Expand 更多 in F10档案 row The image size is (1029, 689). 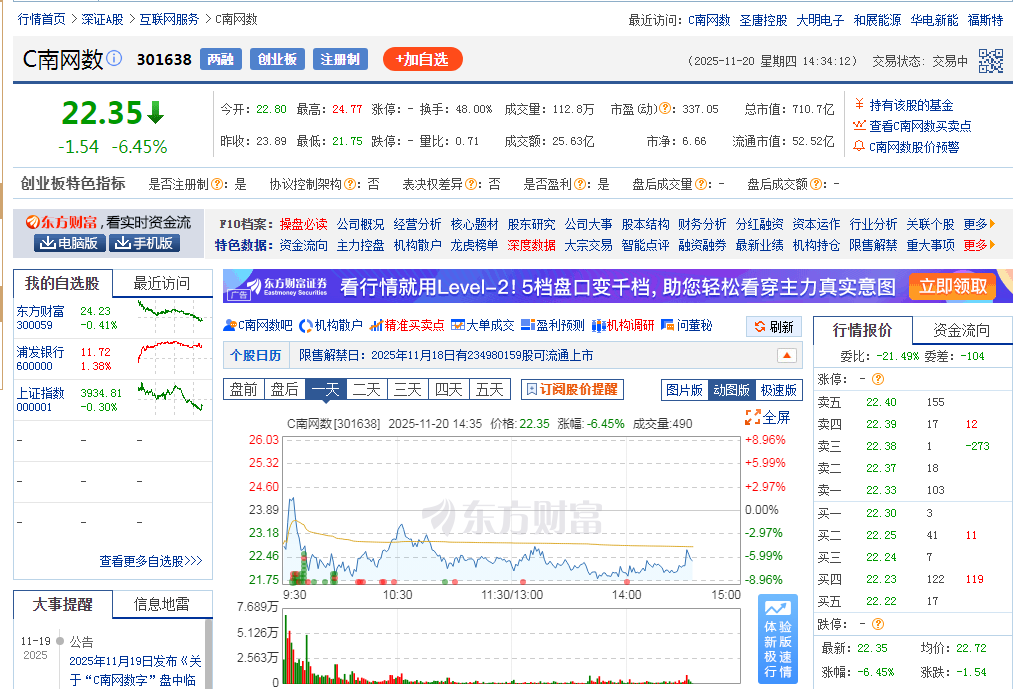(x=979, y=224)
